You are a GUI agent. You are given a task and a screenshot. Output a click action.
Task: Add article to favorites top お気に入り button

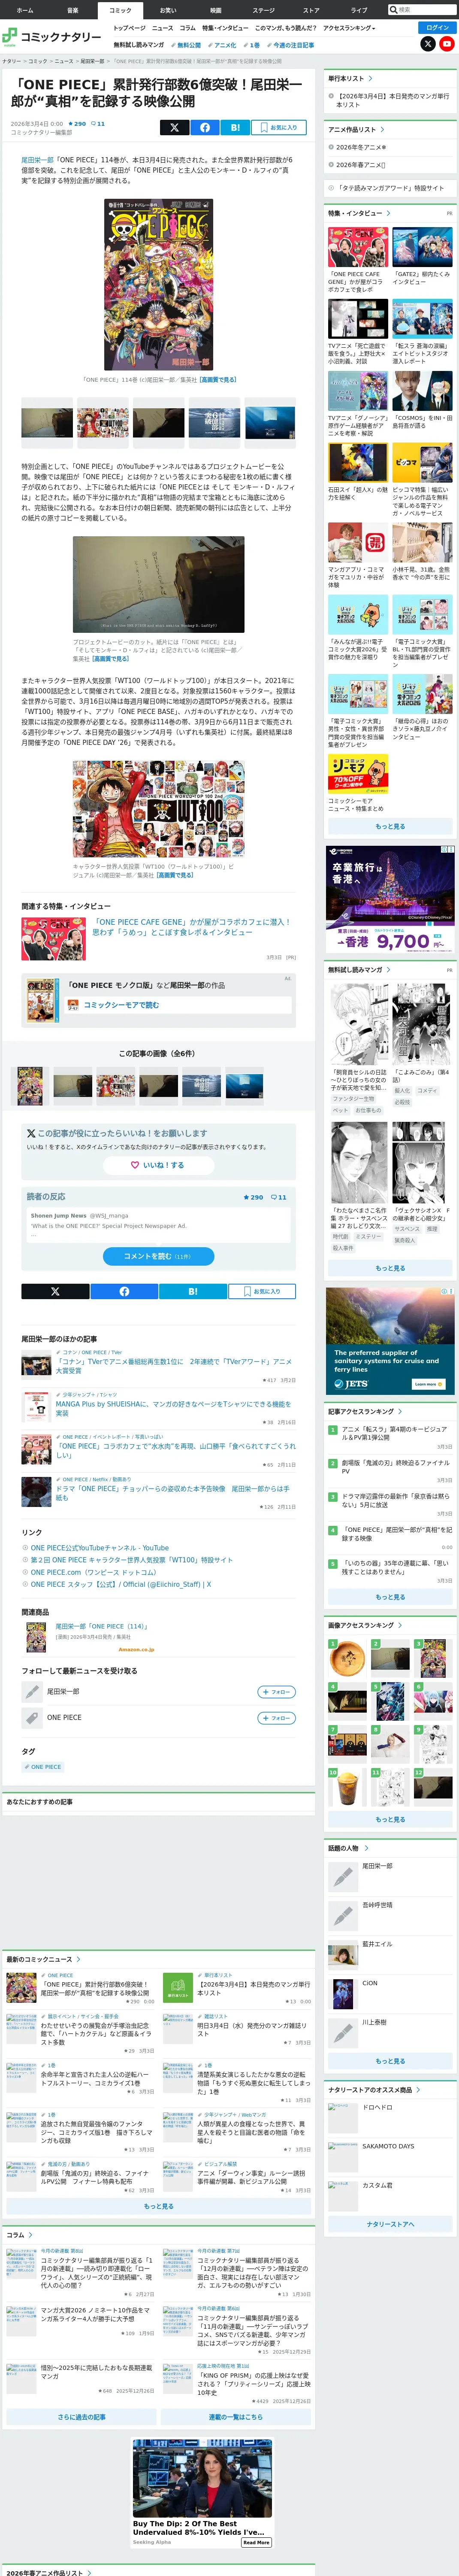pos(279,127)
